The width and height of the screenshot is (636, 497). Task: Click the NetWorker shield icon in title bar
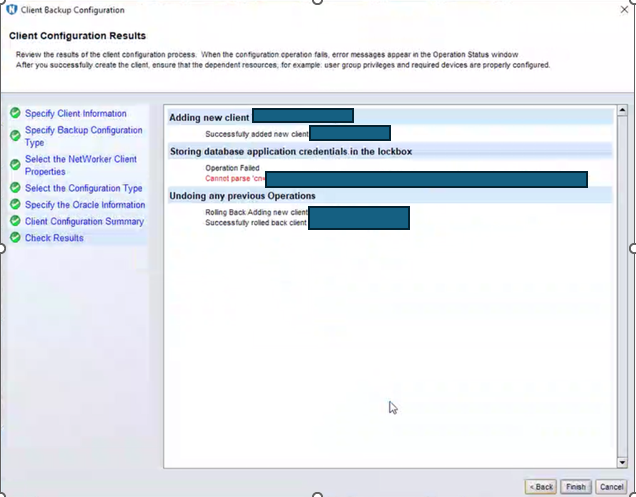pos(12,9)
